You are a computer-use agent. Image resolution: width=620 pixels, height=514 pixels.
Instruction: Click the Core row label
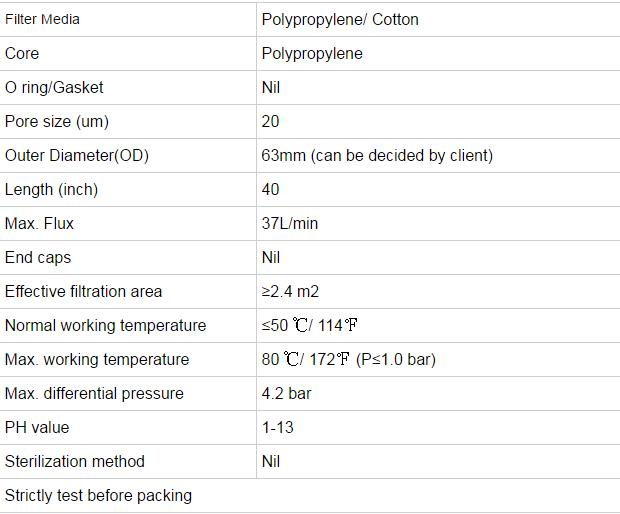pyautogui.click(x=22, y=53)
